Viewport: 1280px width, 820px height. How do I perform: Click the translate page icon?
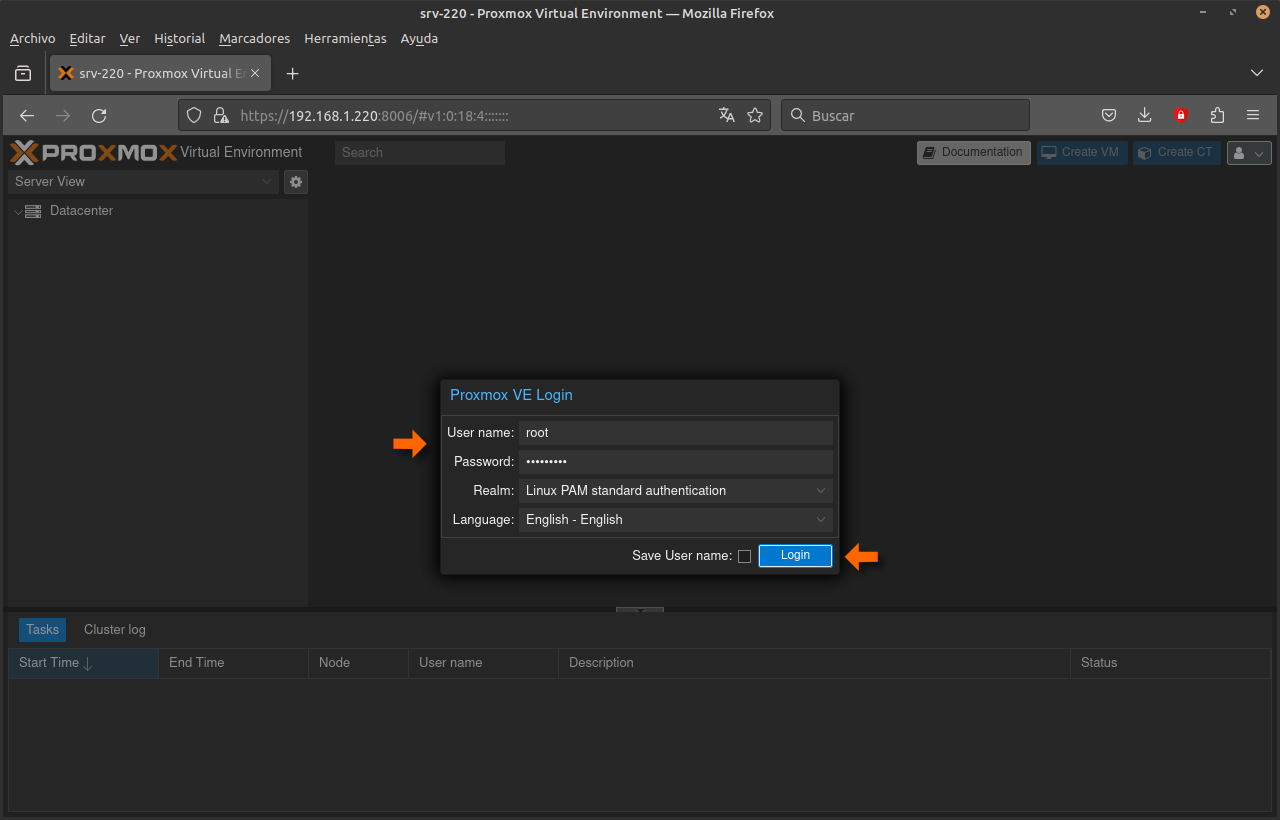point(727,115)
